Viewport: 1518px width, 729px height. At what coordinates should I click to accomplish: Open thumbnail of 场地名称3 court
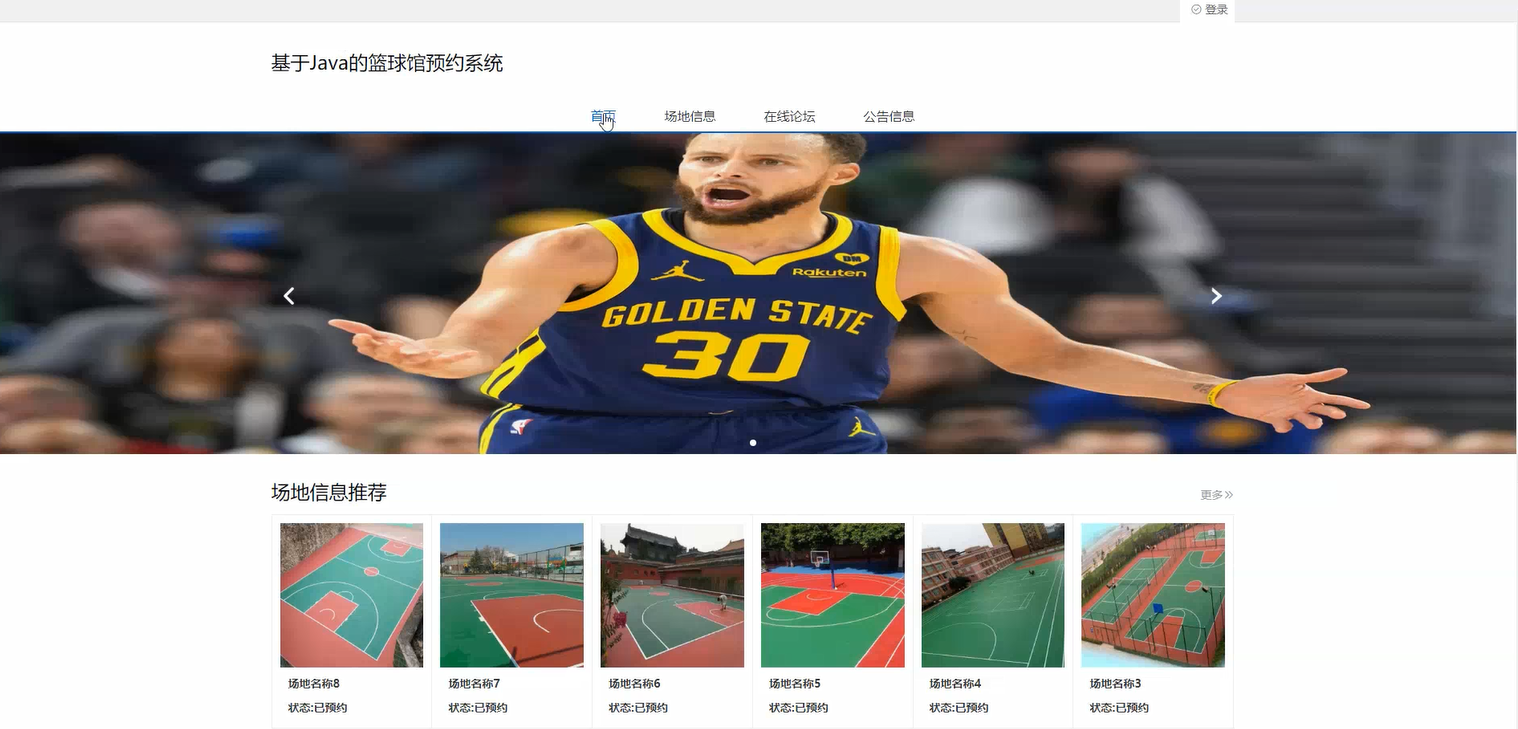(x=1153, y=595)
